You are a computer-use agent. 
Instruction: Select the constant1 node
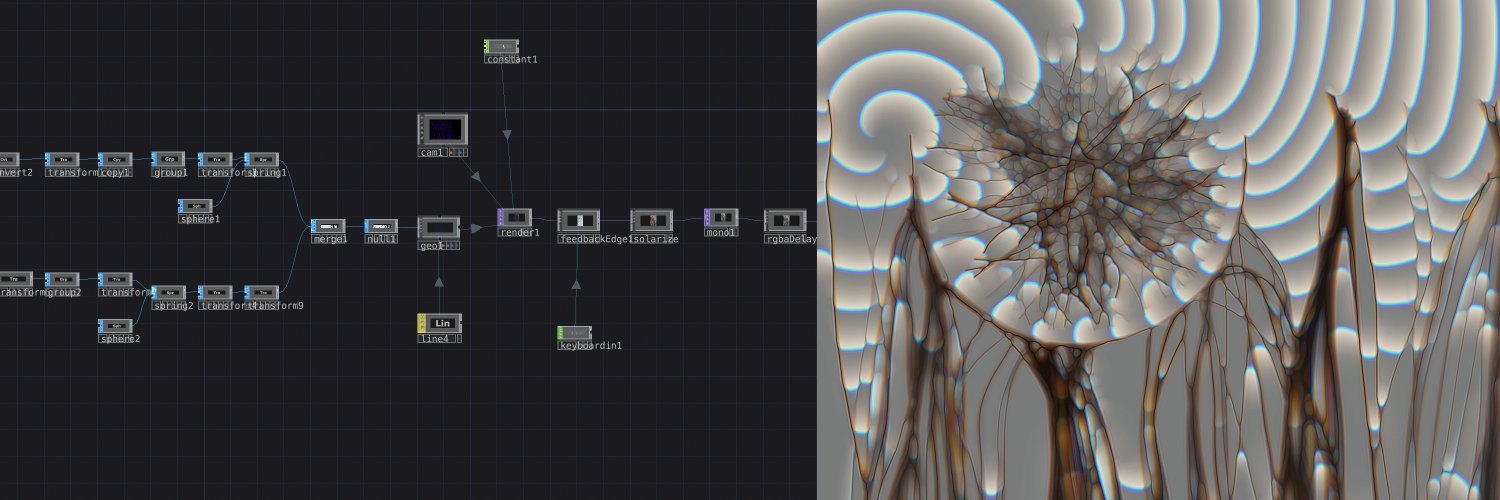click(501, 46)
